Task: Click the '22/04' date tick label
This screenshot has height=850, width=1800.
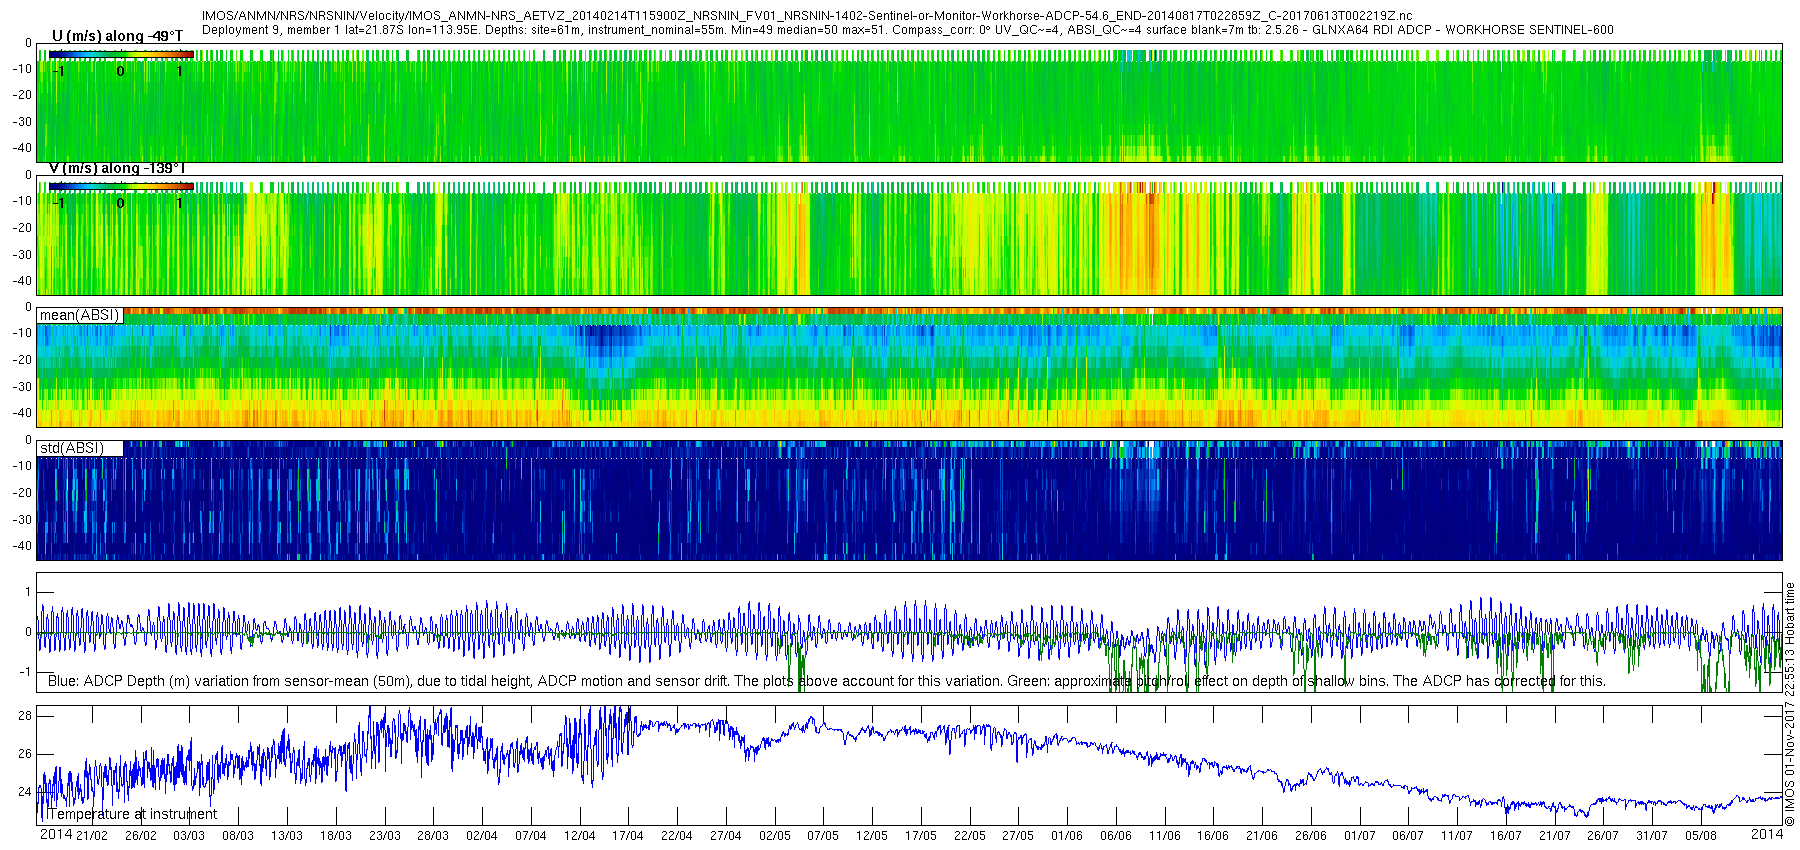Action: pos(677,836)
